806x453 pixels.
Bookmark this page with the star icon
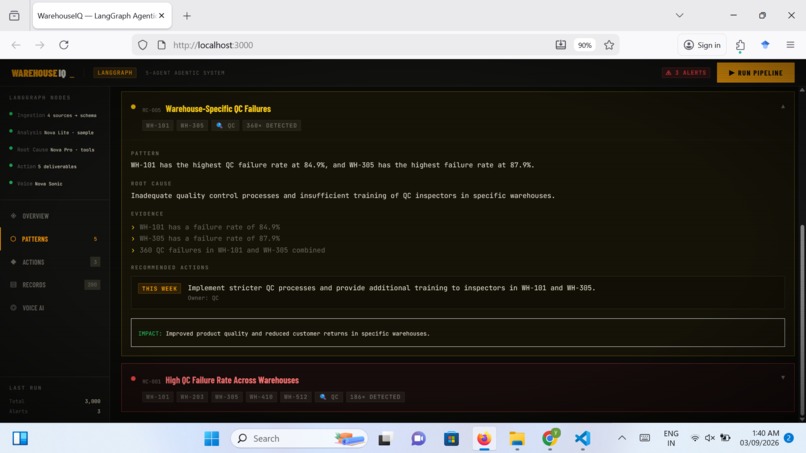609,45
